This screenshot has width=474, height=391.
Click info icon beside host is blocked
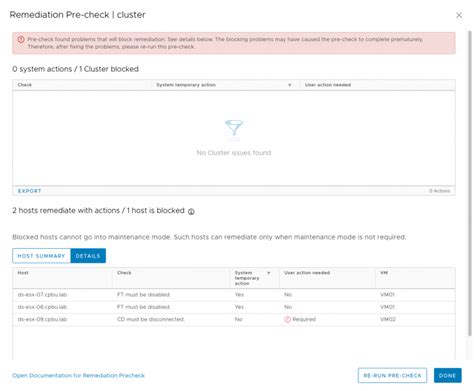coord(191,211)
